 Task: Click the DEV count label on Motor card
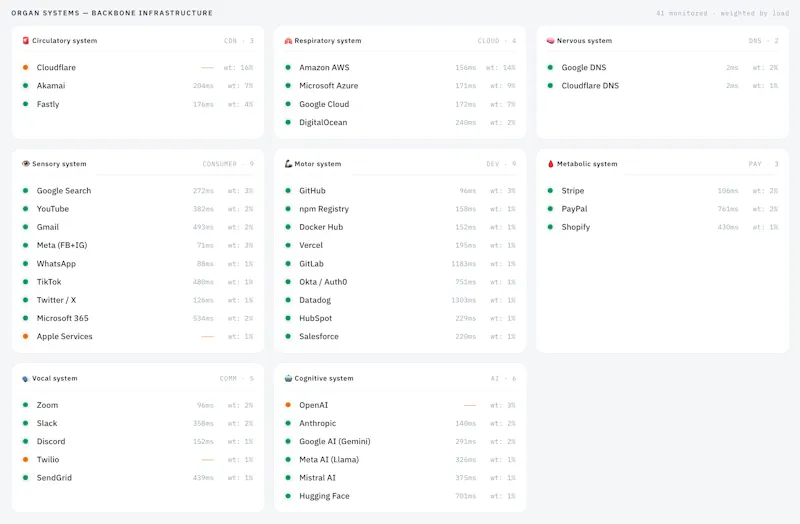pyautogui.click(x=501, y=164)
